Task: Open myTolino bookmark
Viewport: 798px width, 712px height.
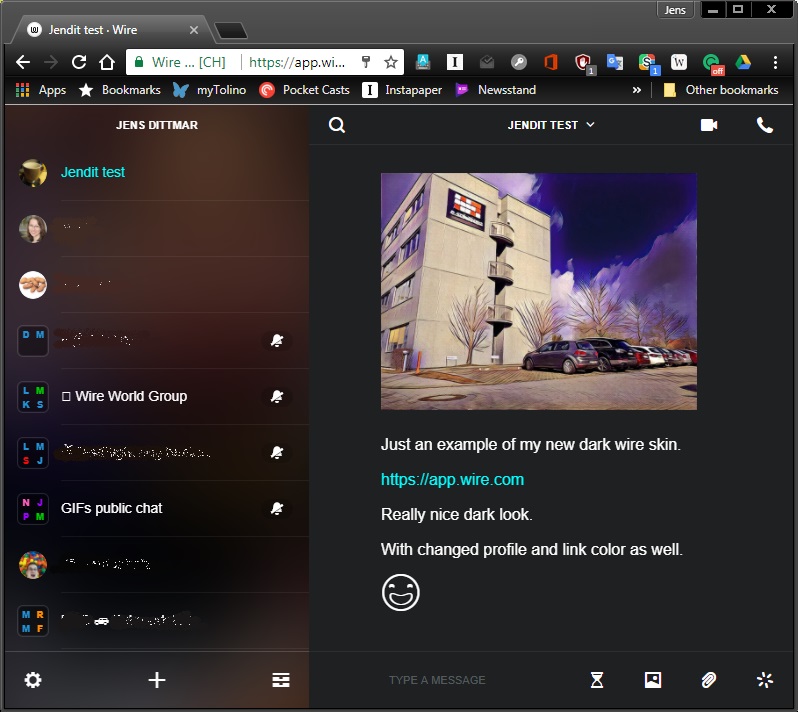Action: tap(209, 90)
